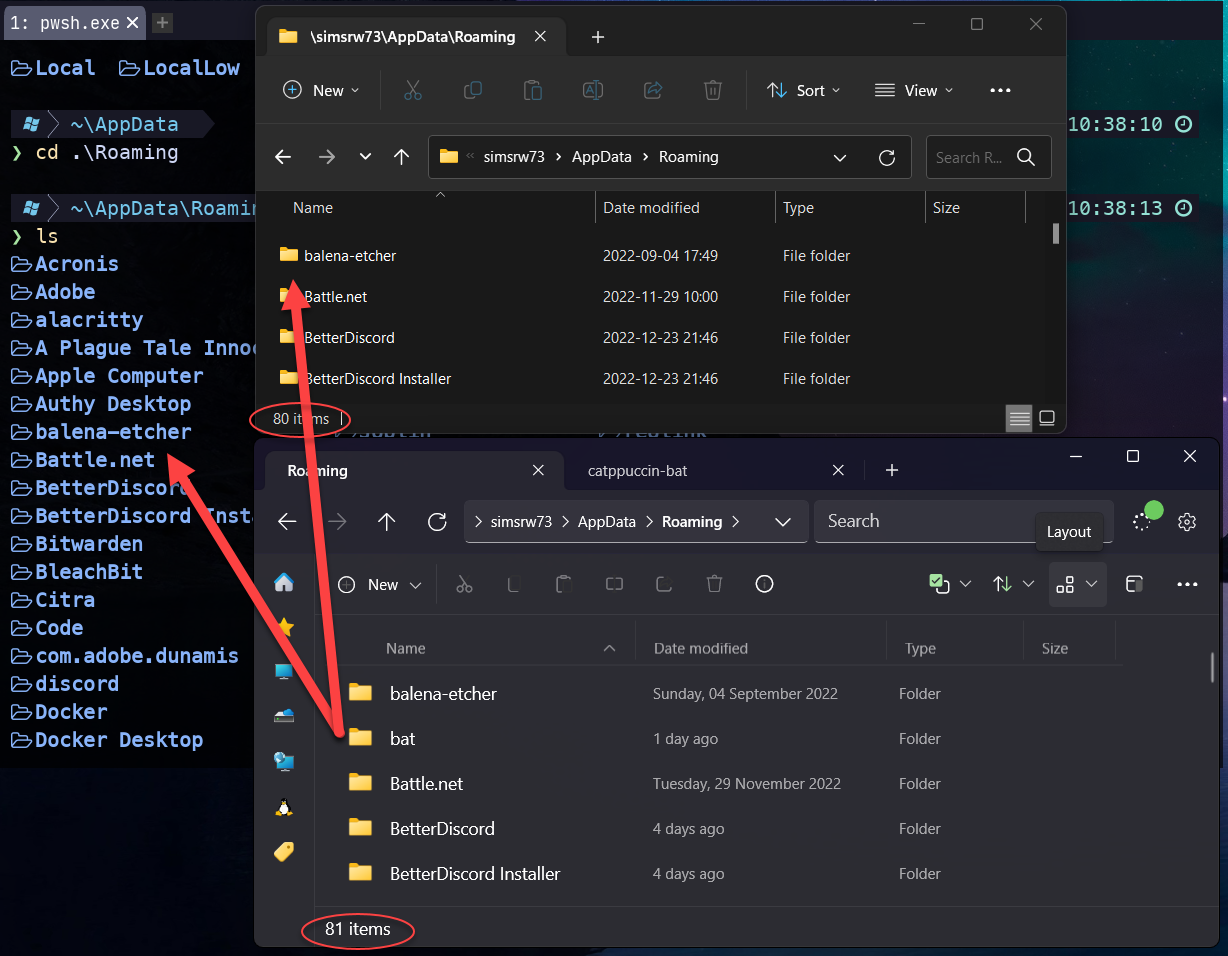Image resolution: width=1228 pixels, height=956 pixels.
Task: Click Rename icon in Explorer window toolbar
Action: 593,90
